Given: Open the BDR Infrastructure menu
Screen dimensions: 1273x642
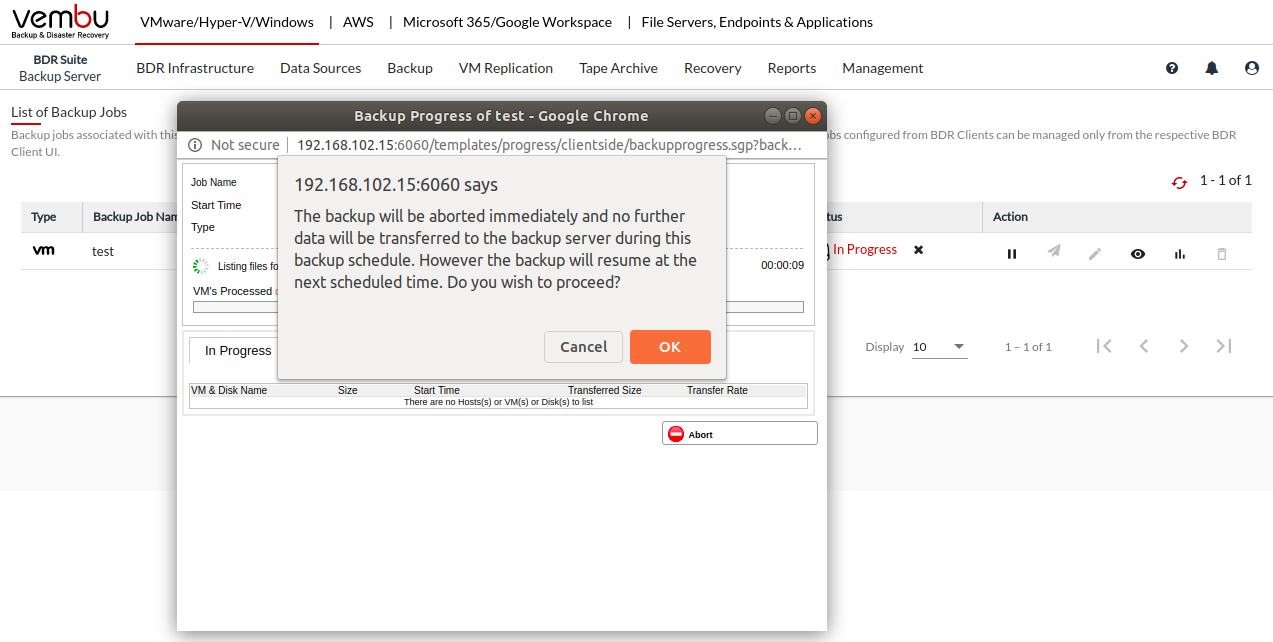Looking at the screenshot, I should 195,68.
